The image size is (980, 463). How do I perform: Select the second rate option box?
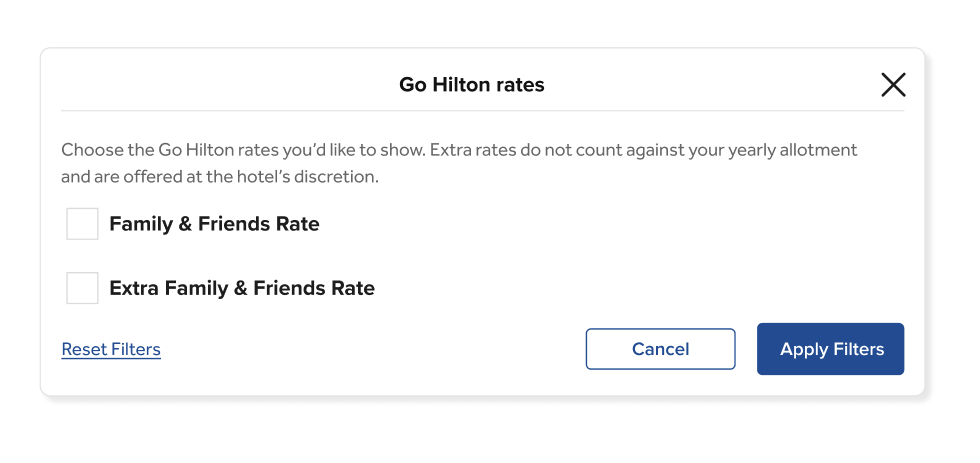click(82, 288)
